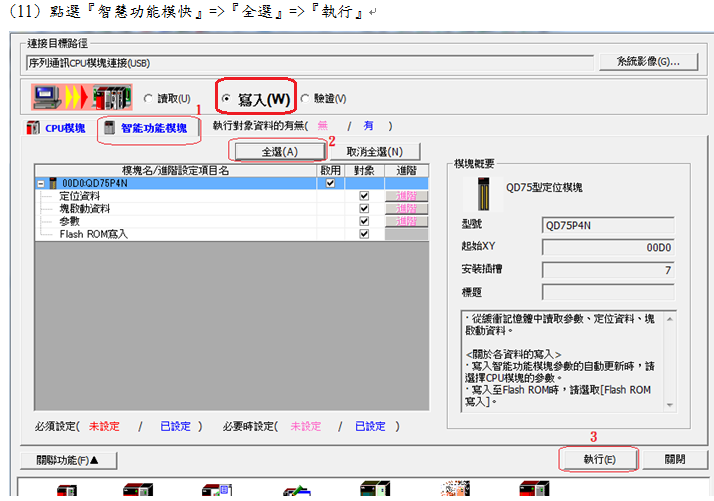The height and width of the screenshot is (501, 714).
Task: Click the 進階 button for 參數 row
Action: [x=407, y=221]
